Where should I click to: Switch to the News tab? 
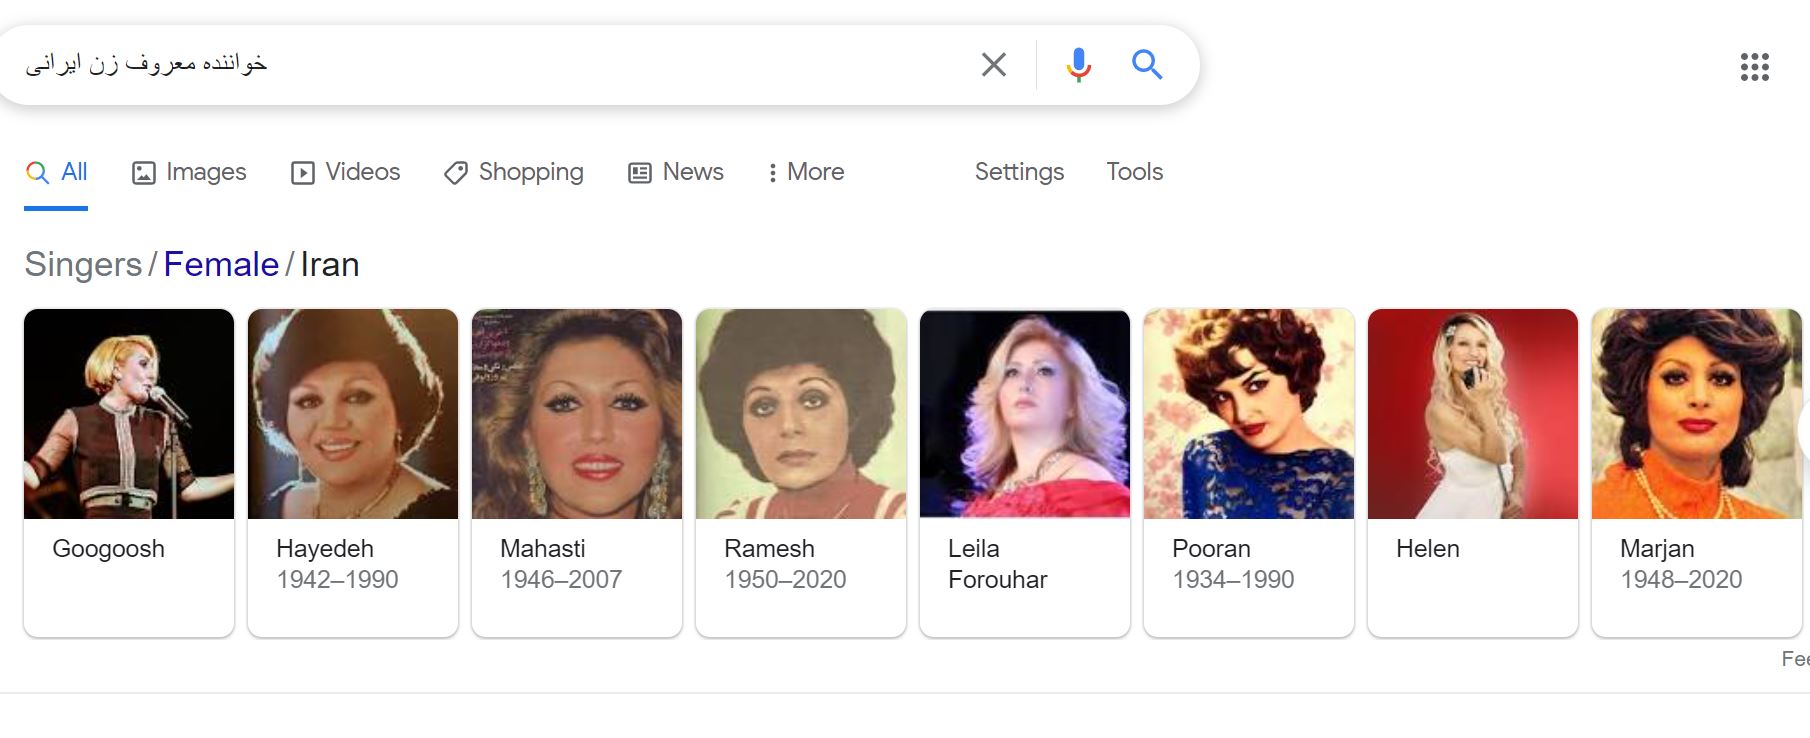[691, 171]
